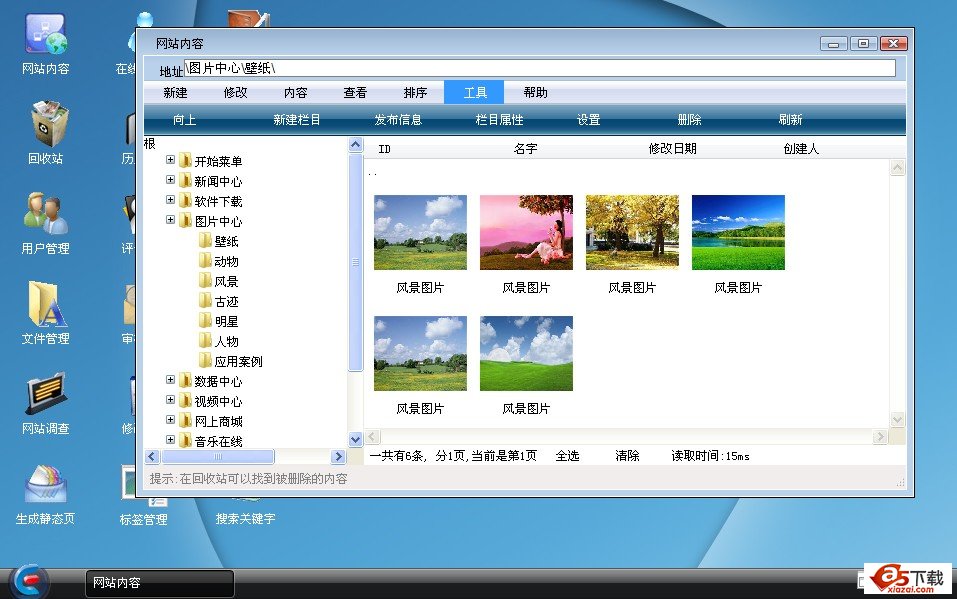The width and height of the screenshot is (957, 599).
Task: Click the 新建栏目 toolbar button
Action: click(x=297, y=120)
